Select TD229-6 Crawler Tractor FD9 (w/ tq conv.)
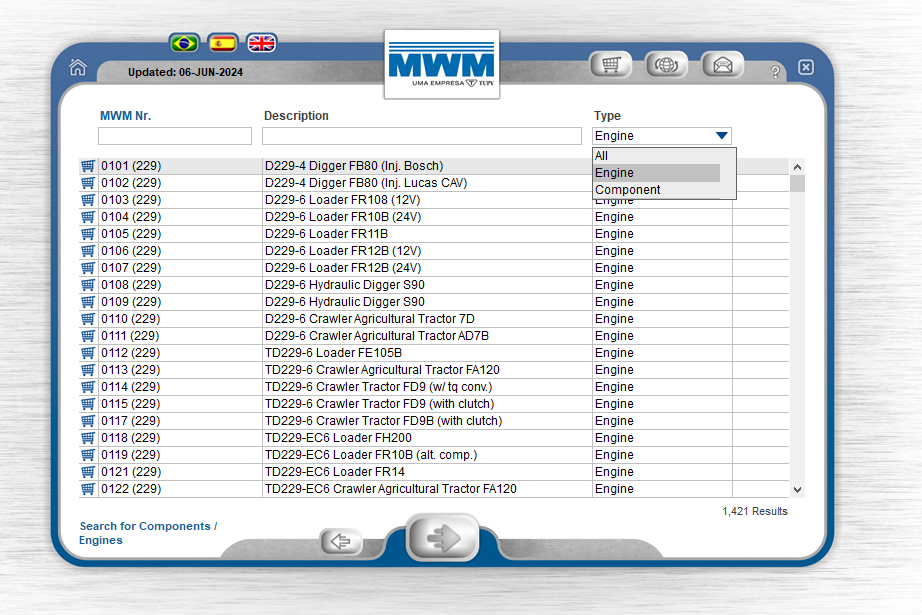Image resolution: width=922 pixels, height=615 pixels. (379, 387)
